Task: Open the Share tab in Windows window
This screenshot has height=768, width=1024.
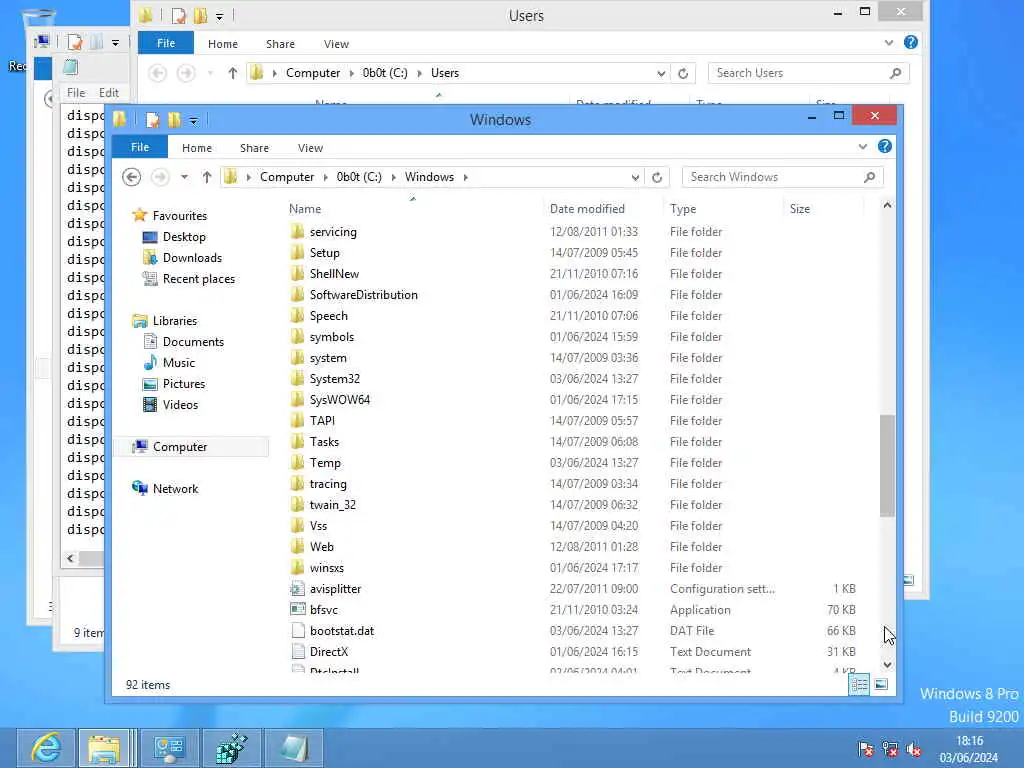Action: (x=254, y=148)
